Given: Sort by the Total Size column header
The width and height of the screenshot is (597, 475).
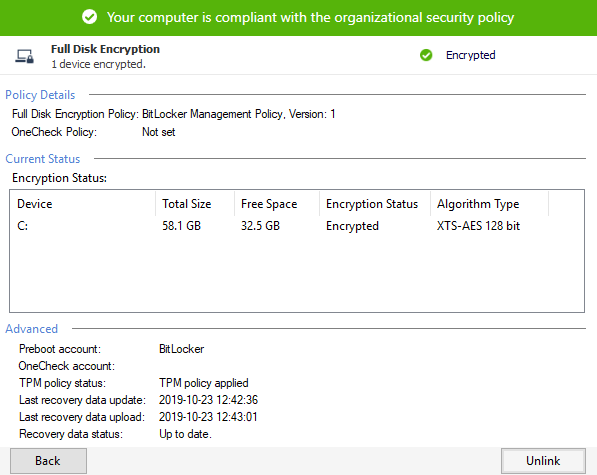Looking at the screenshot, I should [x=195, y=204].
